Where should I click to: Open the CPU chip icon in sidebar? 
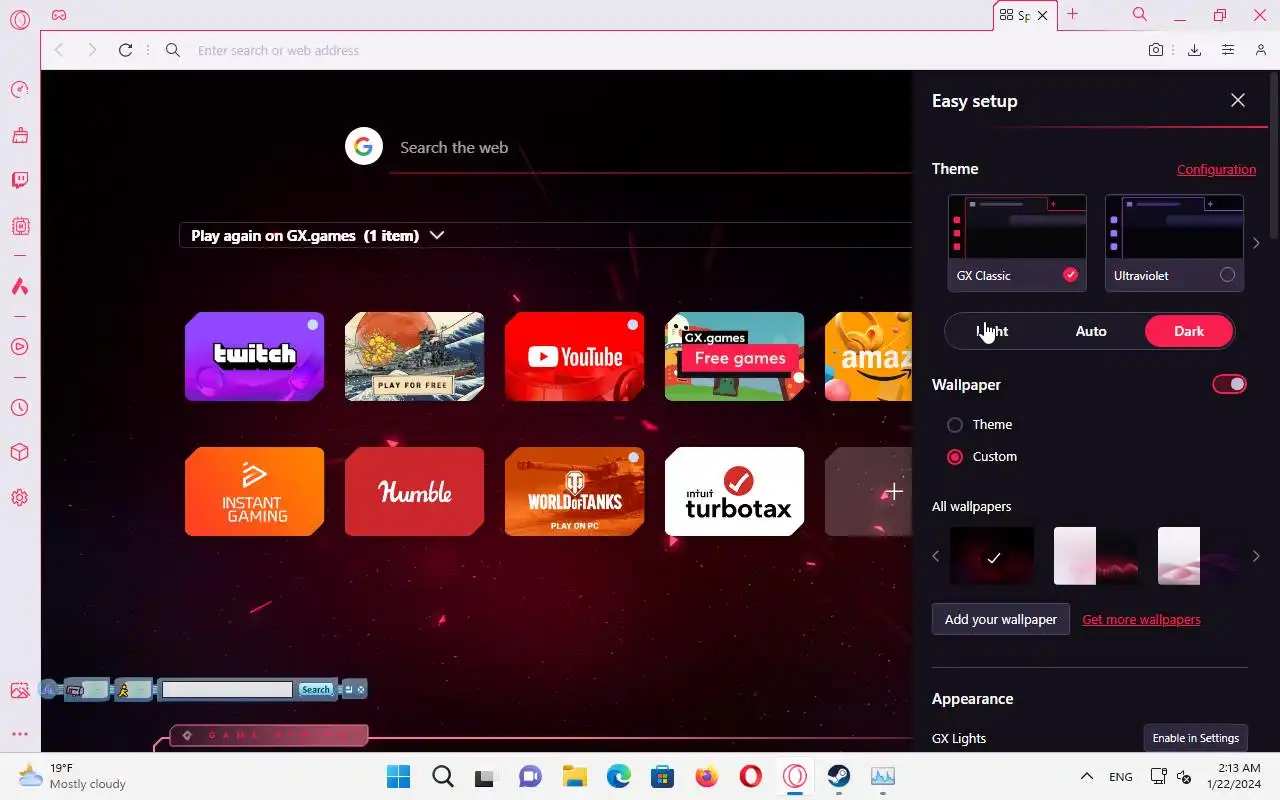[x=20, y=226]
